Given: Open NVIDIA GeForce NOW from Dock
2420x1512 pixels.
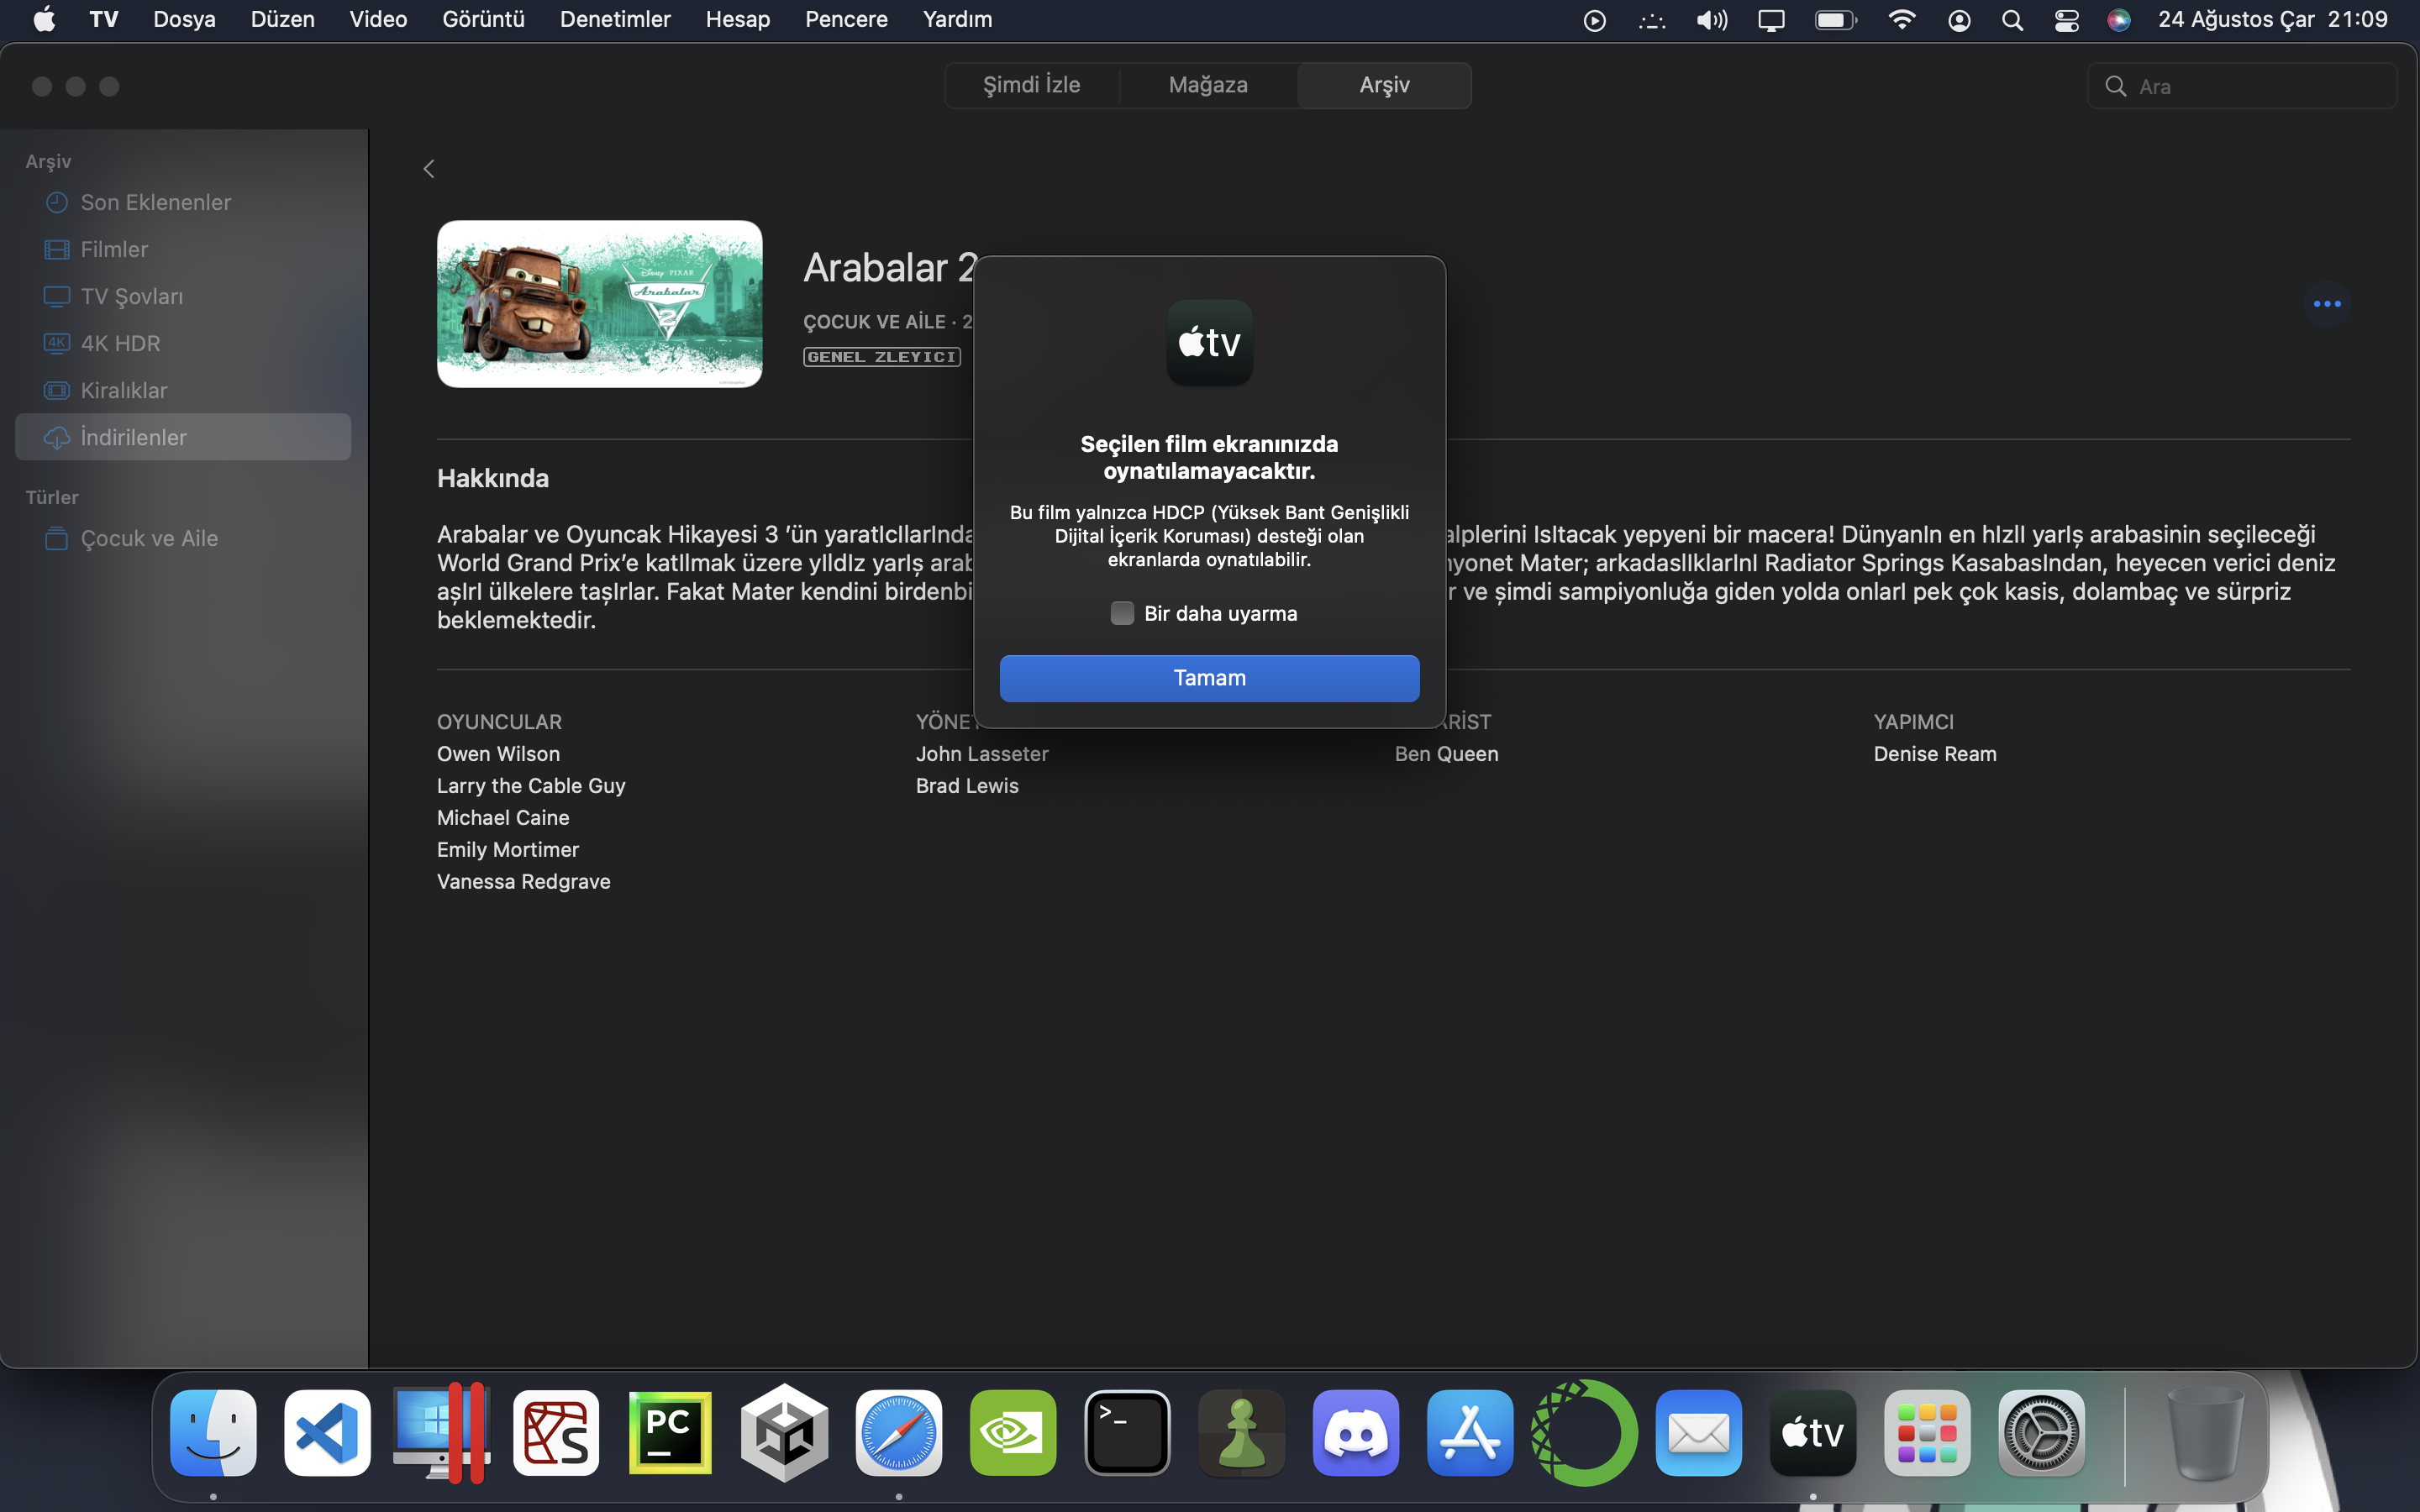Looking at the screenshot, I should click(x=1013, y=1432).
